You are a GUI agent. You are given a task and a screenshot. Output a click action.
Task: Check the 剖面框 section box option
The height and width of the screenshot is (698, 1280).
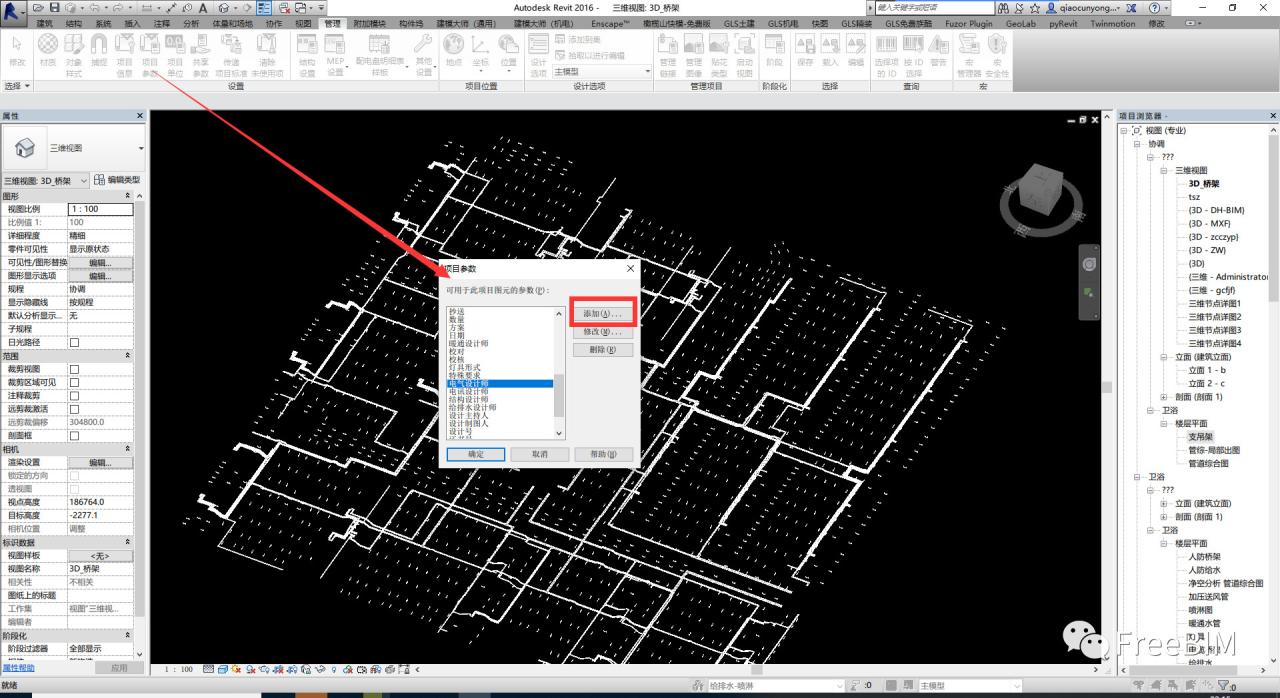74,436
